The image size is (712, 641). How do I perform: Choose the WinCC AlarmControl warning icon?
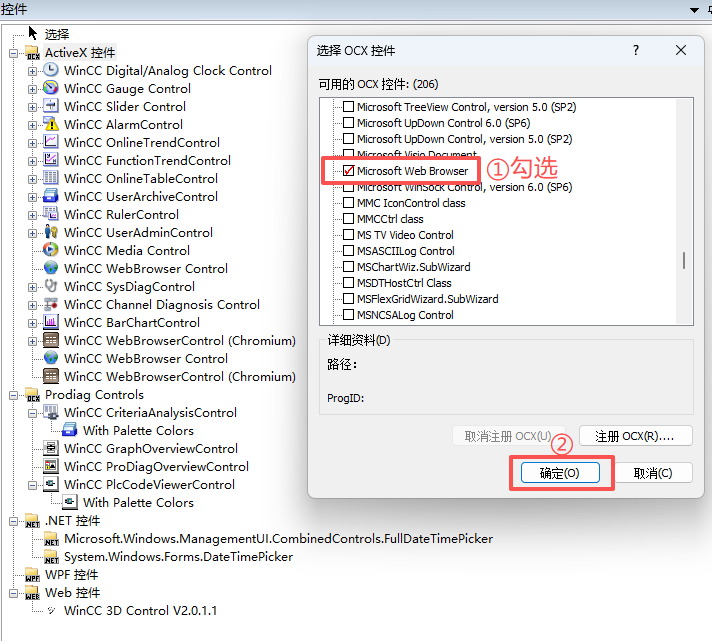click(50, 124)
